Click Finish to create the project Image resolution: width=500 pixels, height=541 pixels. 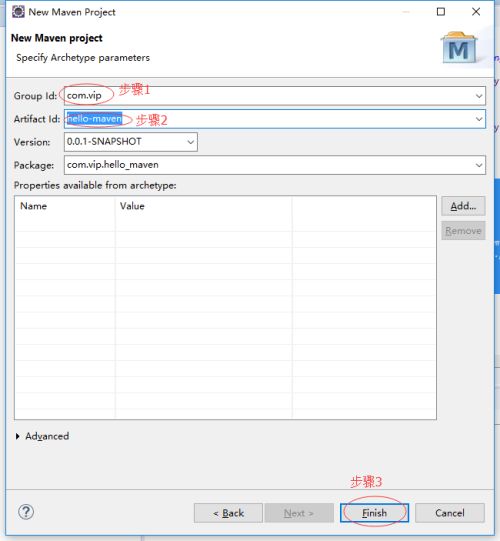[x=374, y=513]
